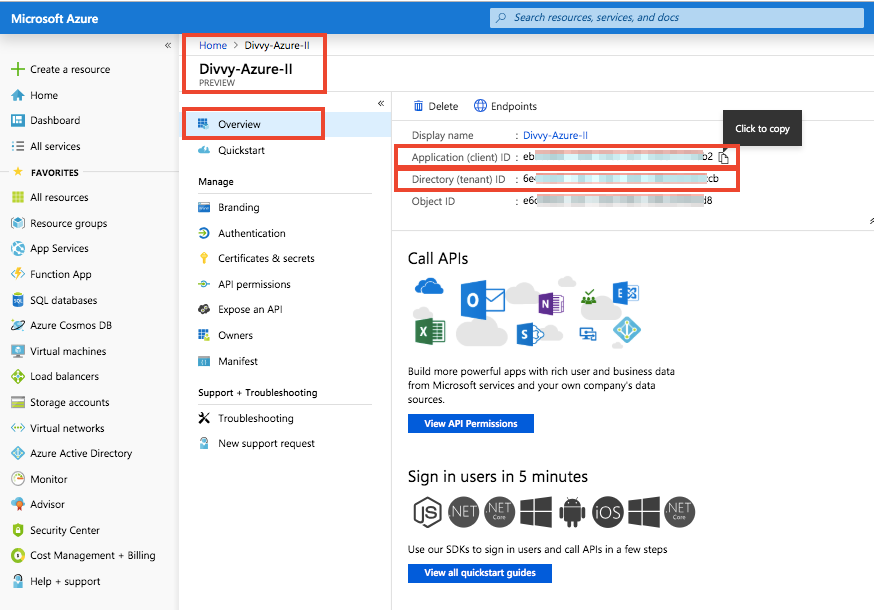Select the Overview menu item

287,124
